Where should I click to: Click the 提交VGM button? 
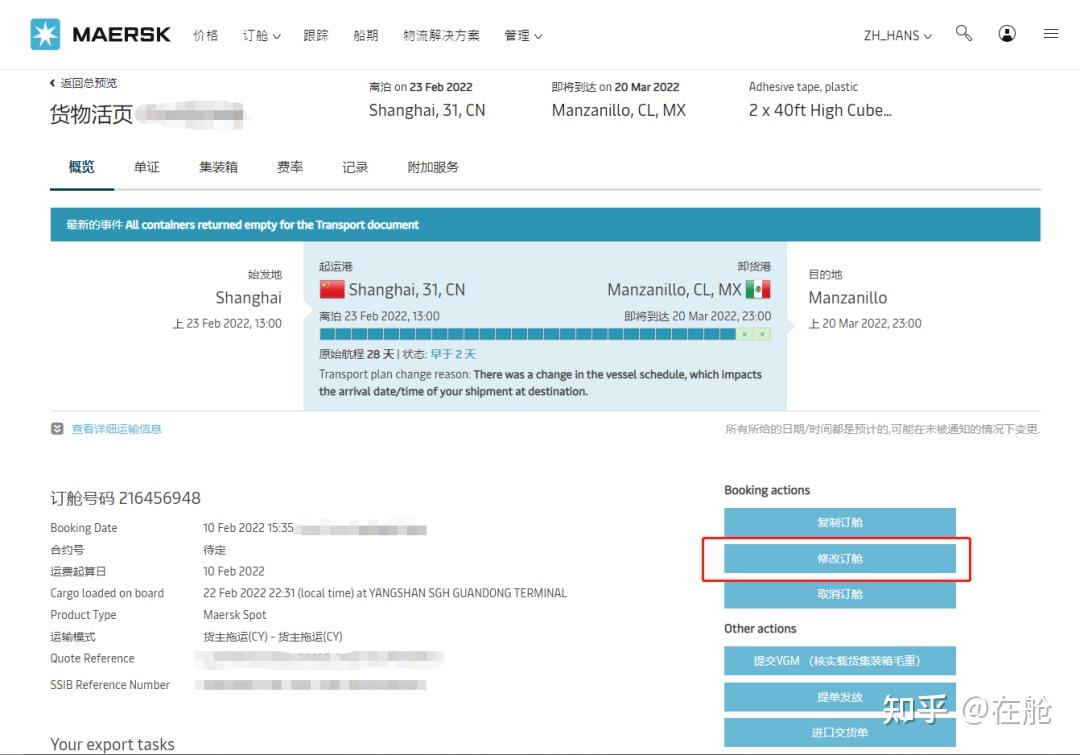pos(839,661)
